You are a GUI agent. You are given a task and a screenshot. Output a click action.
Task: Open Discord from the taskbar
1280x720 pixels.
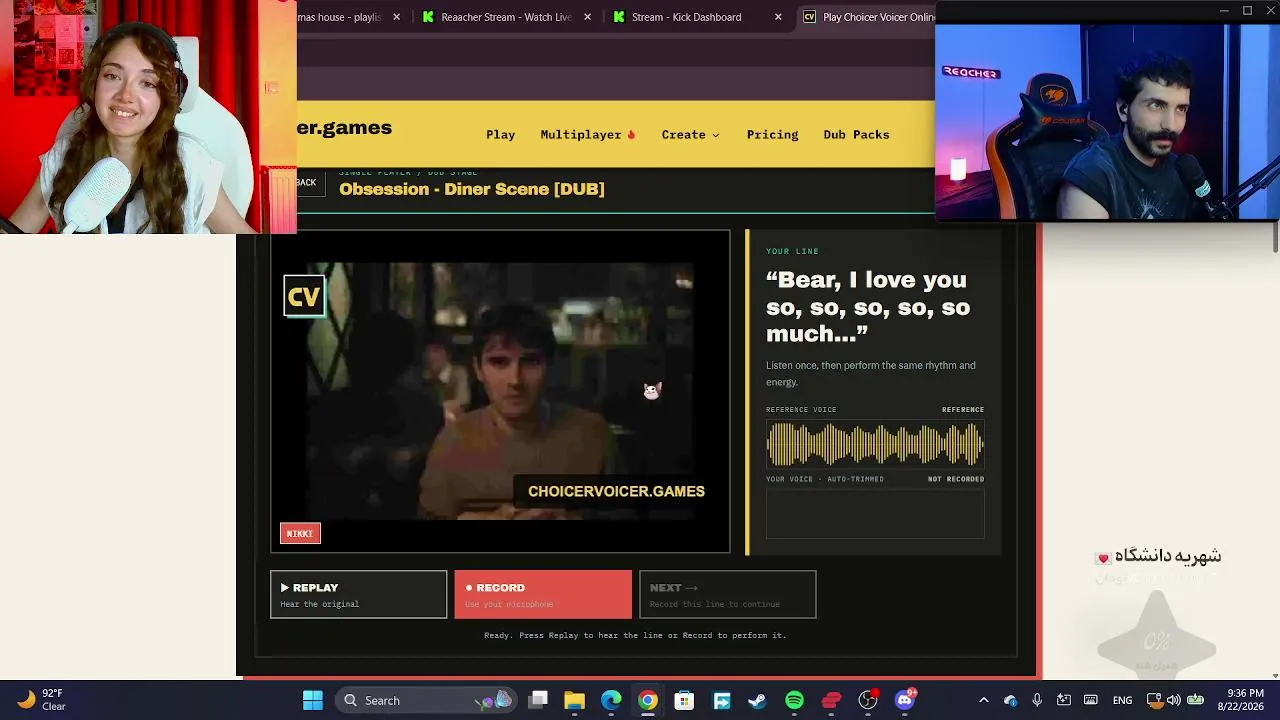[905, 700]
